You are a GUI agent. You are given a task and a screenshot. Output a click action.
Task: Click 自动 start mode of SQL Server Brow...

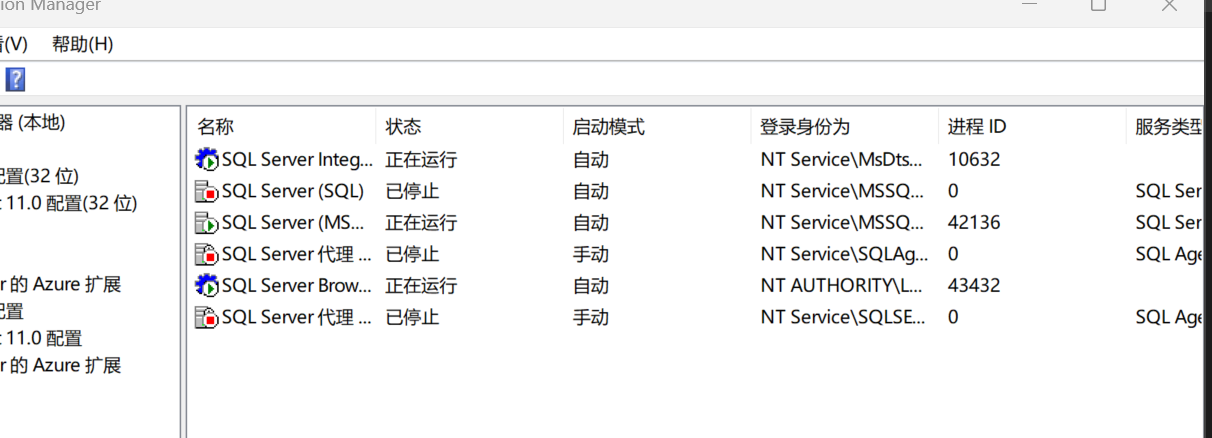click(x=590, y=285)
